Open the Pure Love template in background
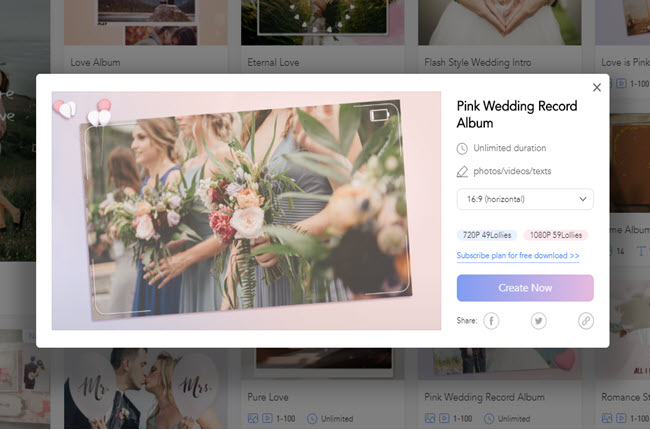 (268, 397)
